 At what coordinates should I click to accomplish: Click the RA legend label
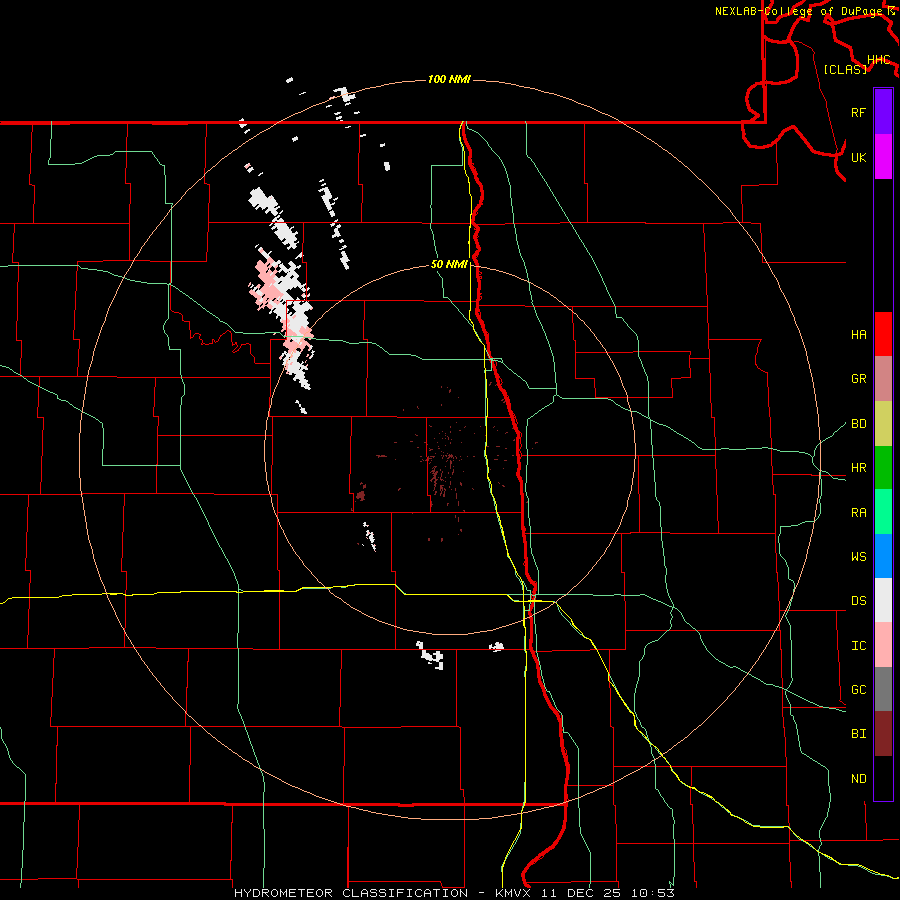(858, 513)
